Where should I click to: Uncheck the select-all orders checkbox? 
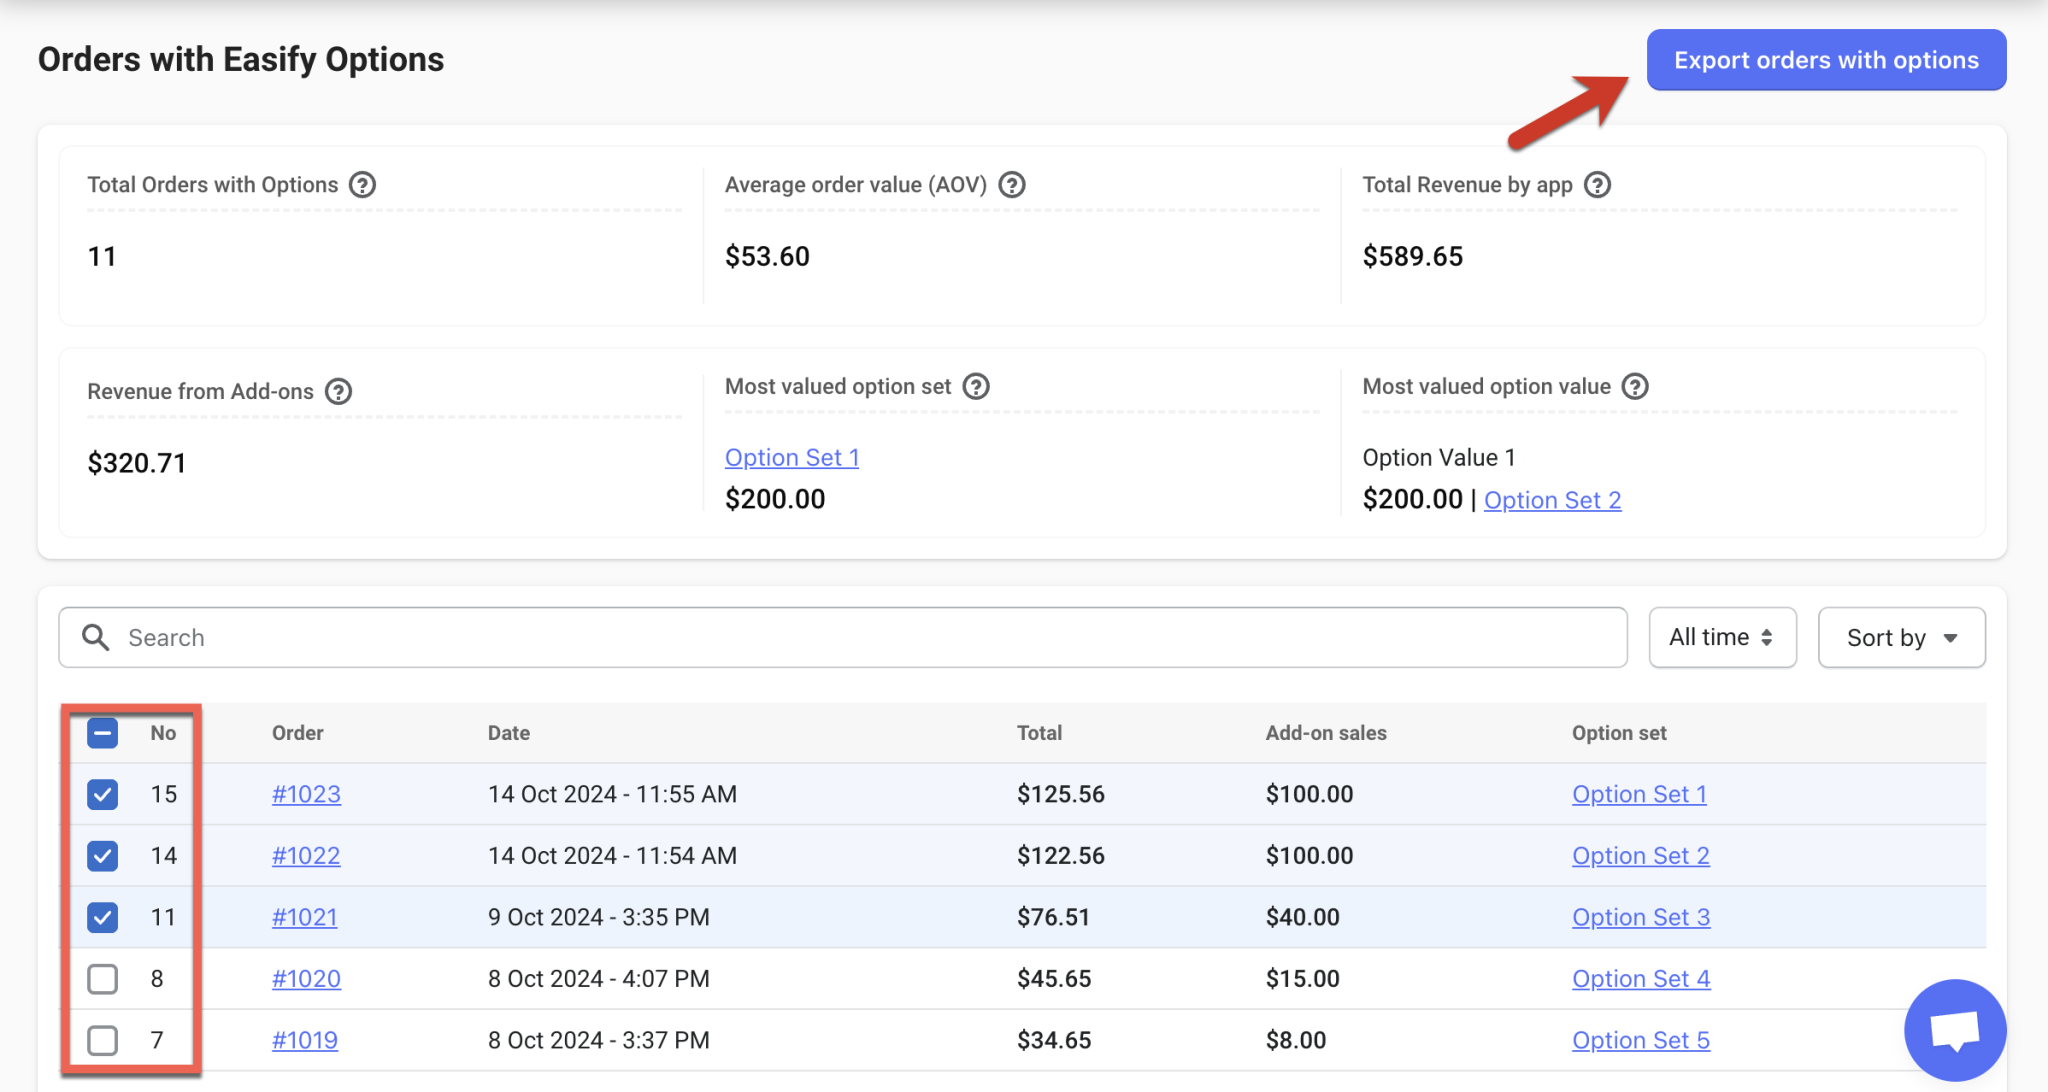101,733
